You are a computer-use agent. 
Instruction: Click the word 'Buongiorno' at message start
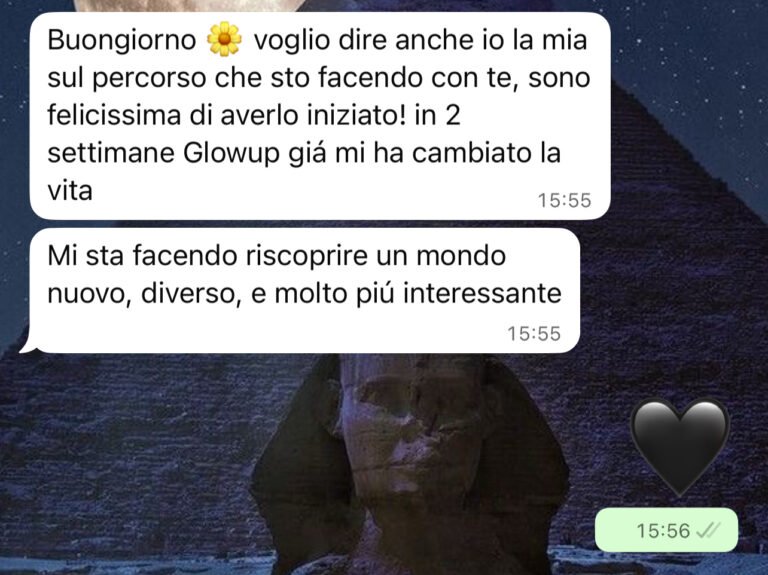[x=122, y=40]
